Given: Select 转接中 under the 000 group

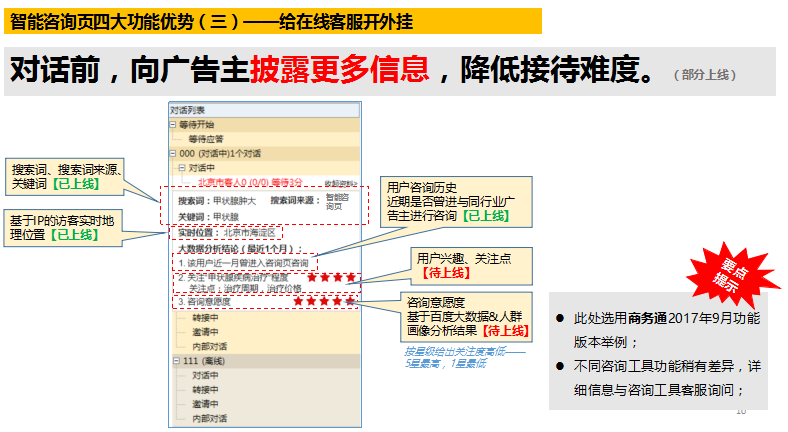Looking at the screenshot, I should 206,318.
